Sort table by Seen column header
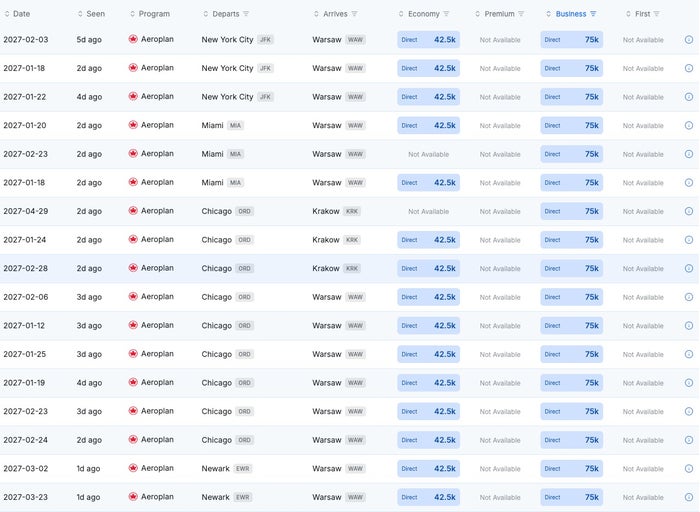The width and height of the screenshot is (700, 512). click(92, 14)
